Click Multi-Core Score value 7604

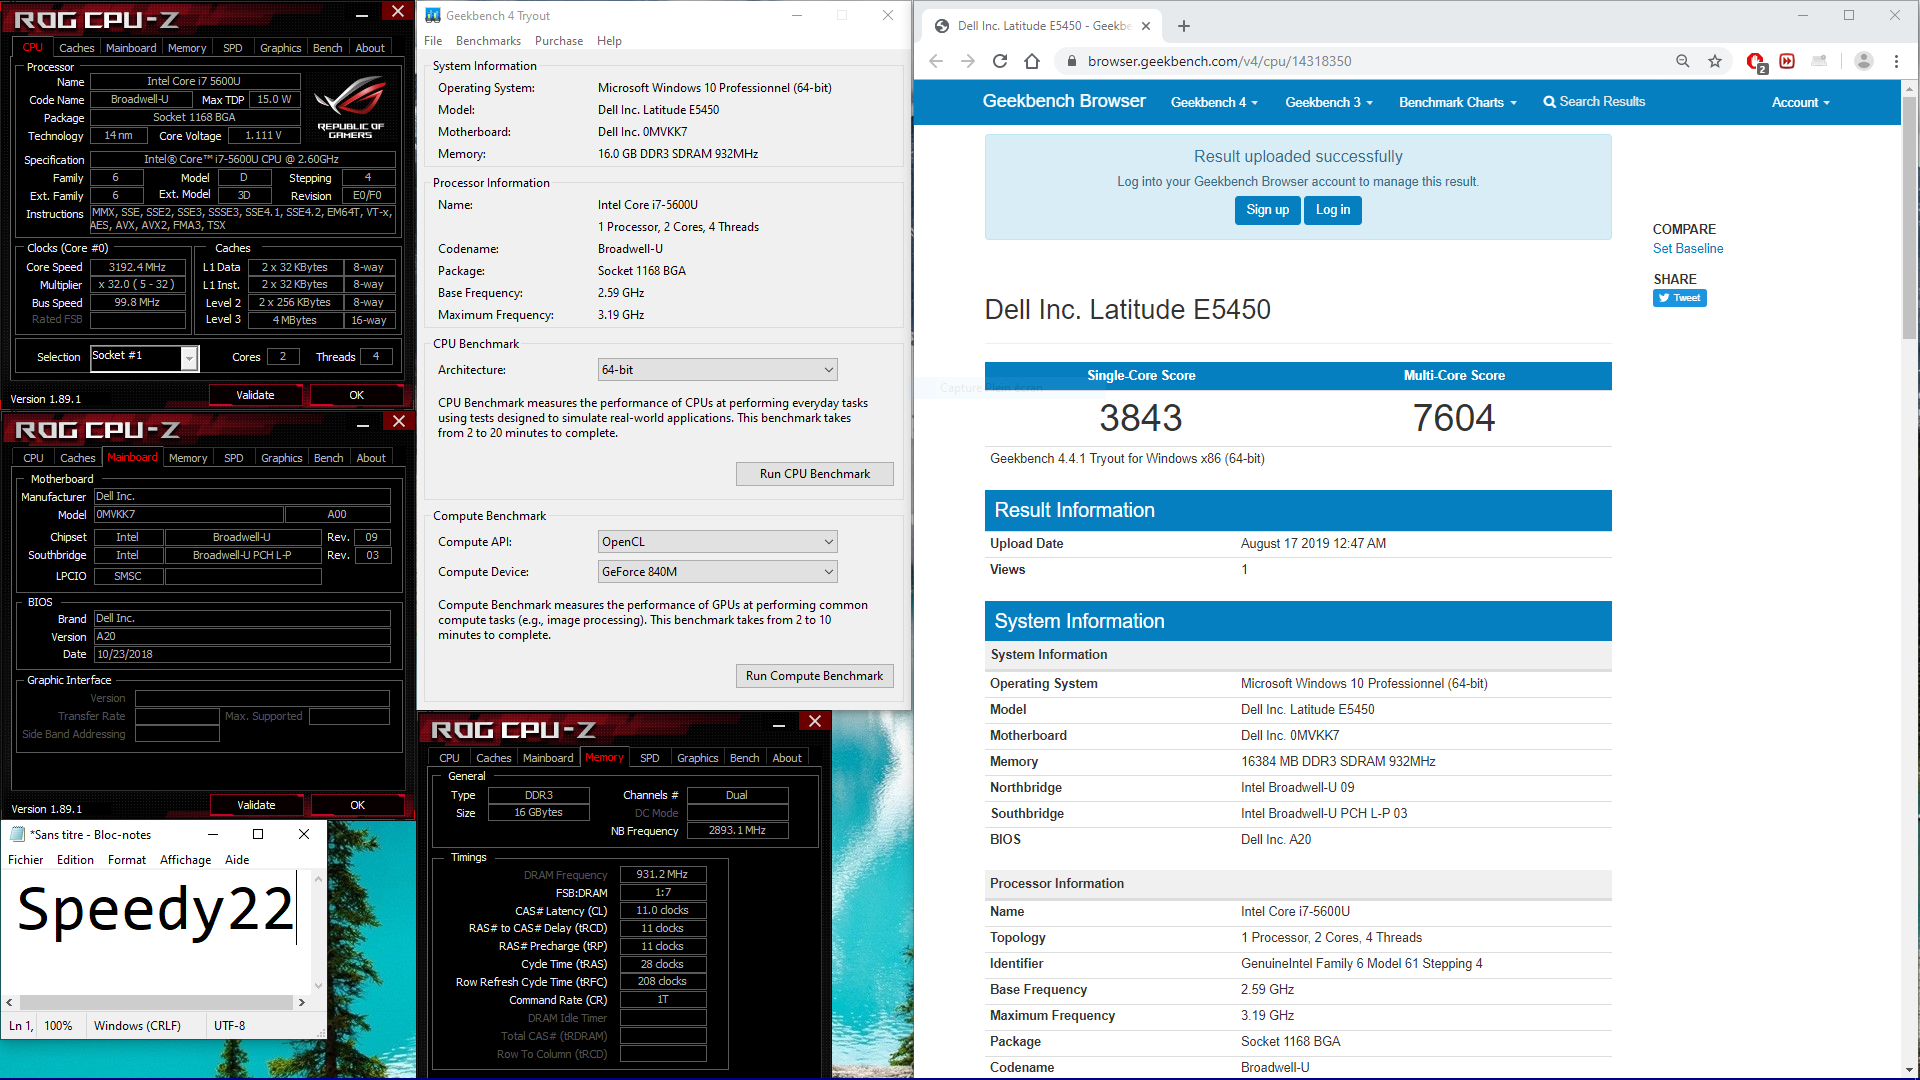click(x=1453, y=418)
